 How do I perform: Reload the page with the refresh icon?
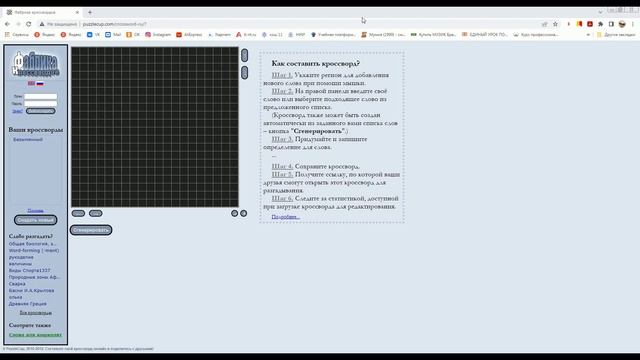29,24
